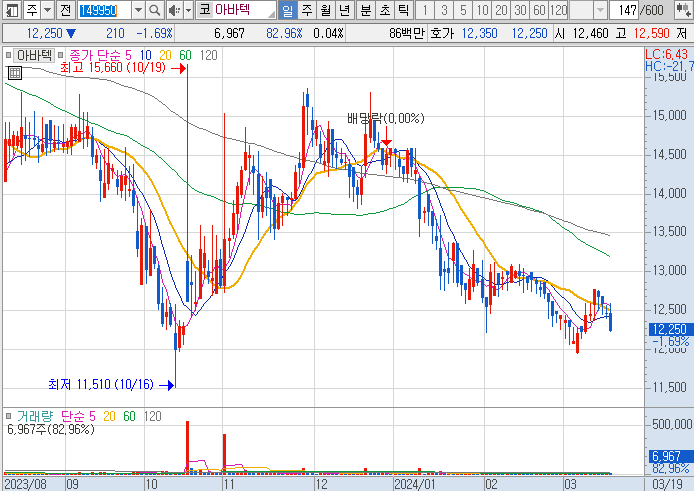Click the 20-day moving average label
Viewport: 694px width, 491px height.
tap(165, 55)
